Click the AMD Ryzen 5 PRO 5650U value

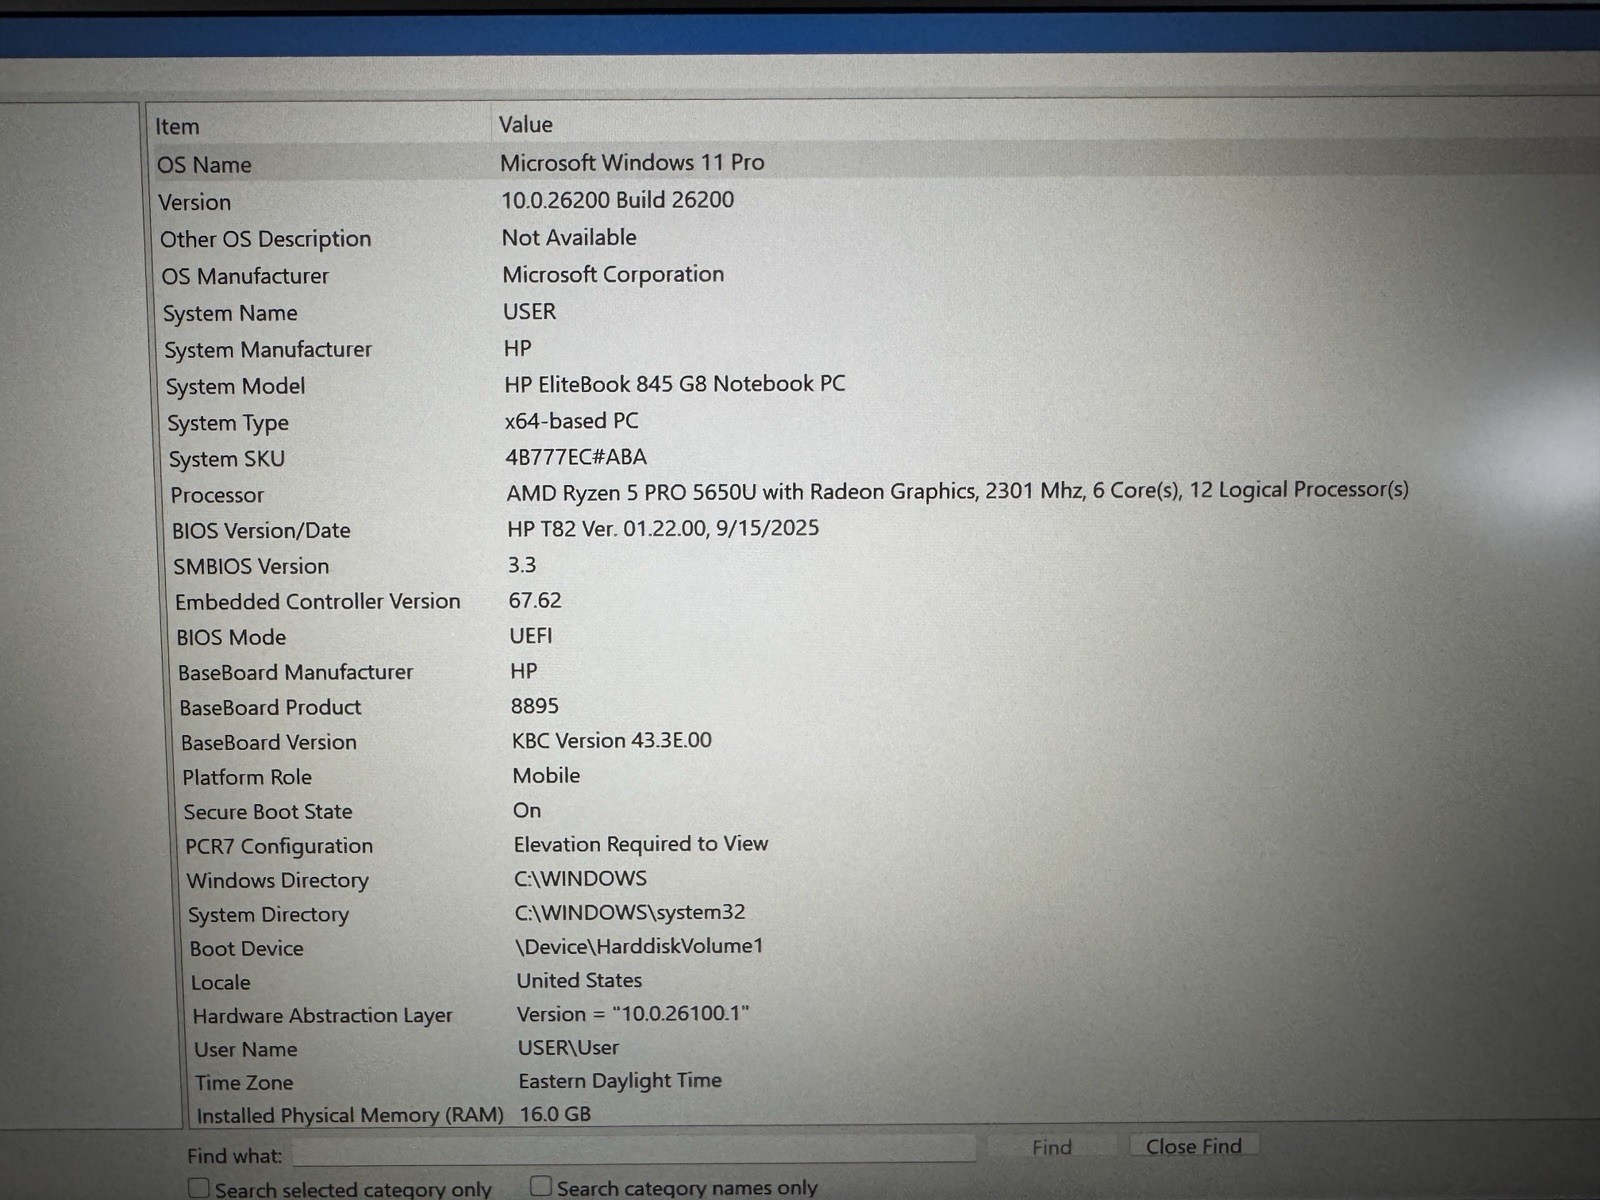click(957, 491)
